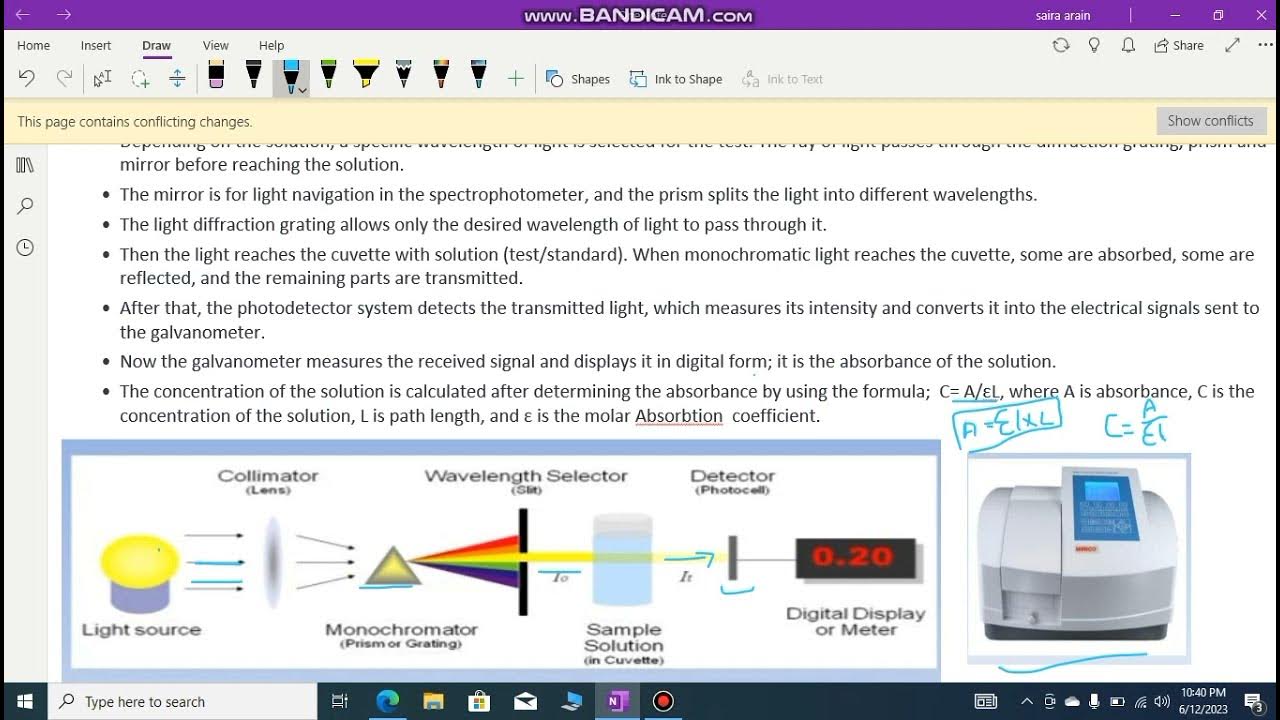Open the Windows Start menu
1280x720 pixels.
(x=24, y=701)
